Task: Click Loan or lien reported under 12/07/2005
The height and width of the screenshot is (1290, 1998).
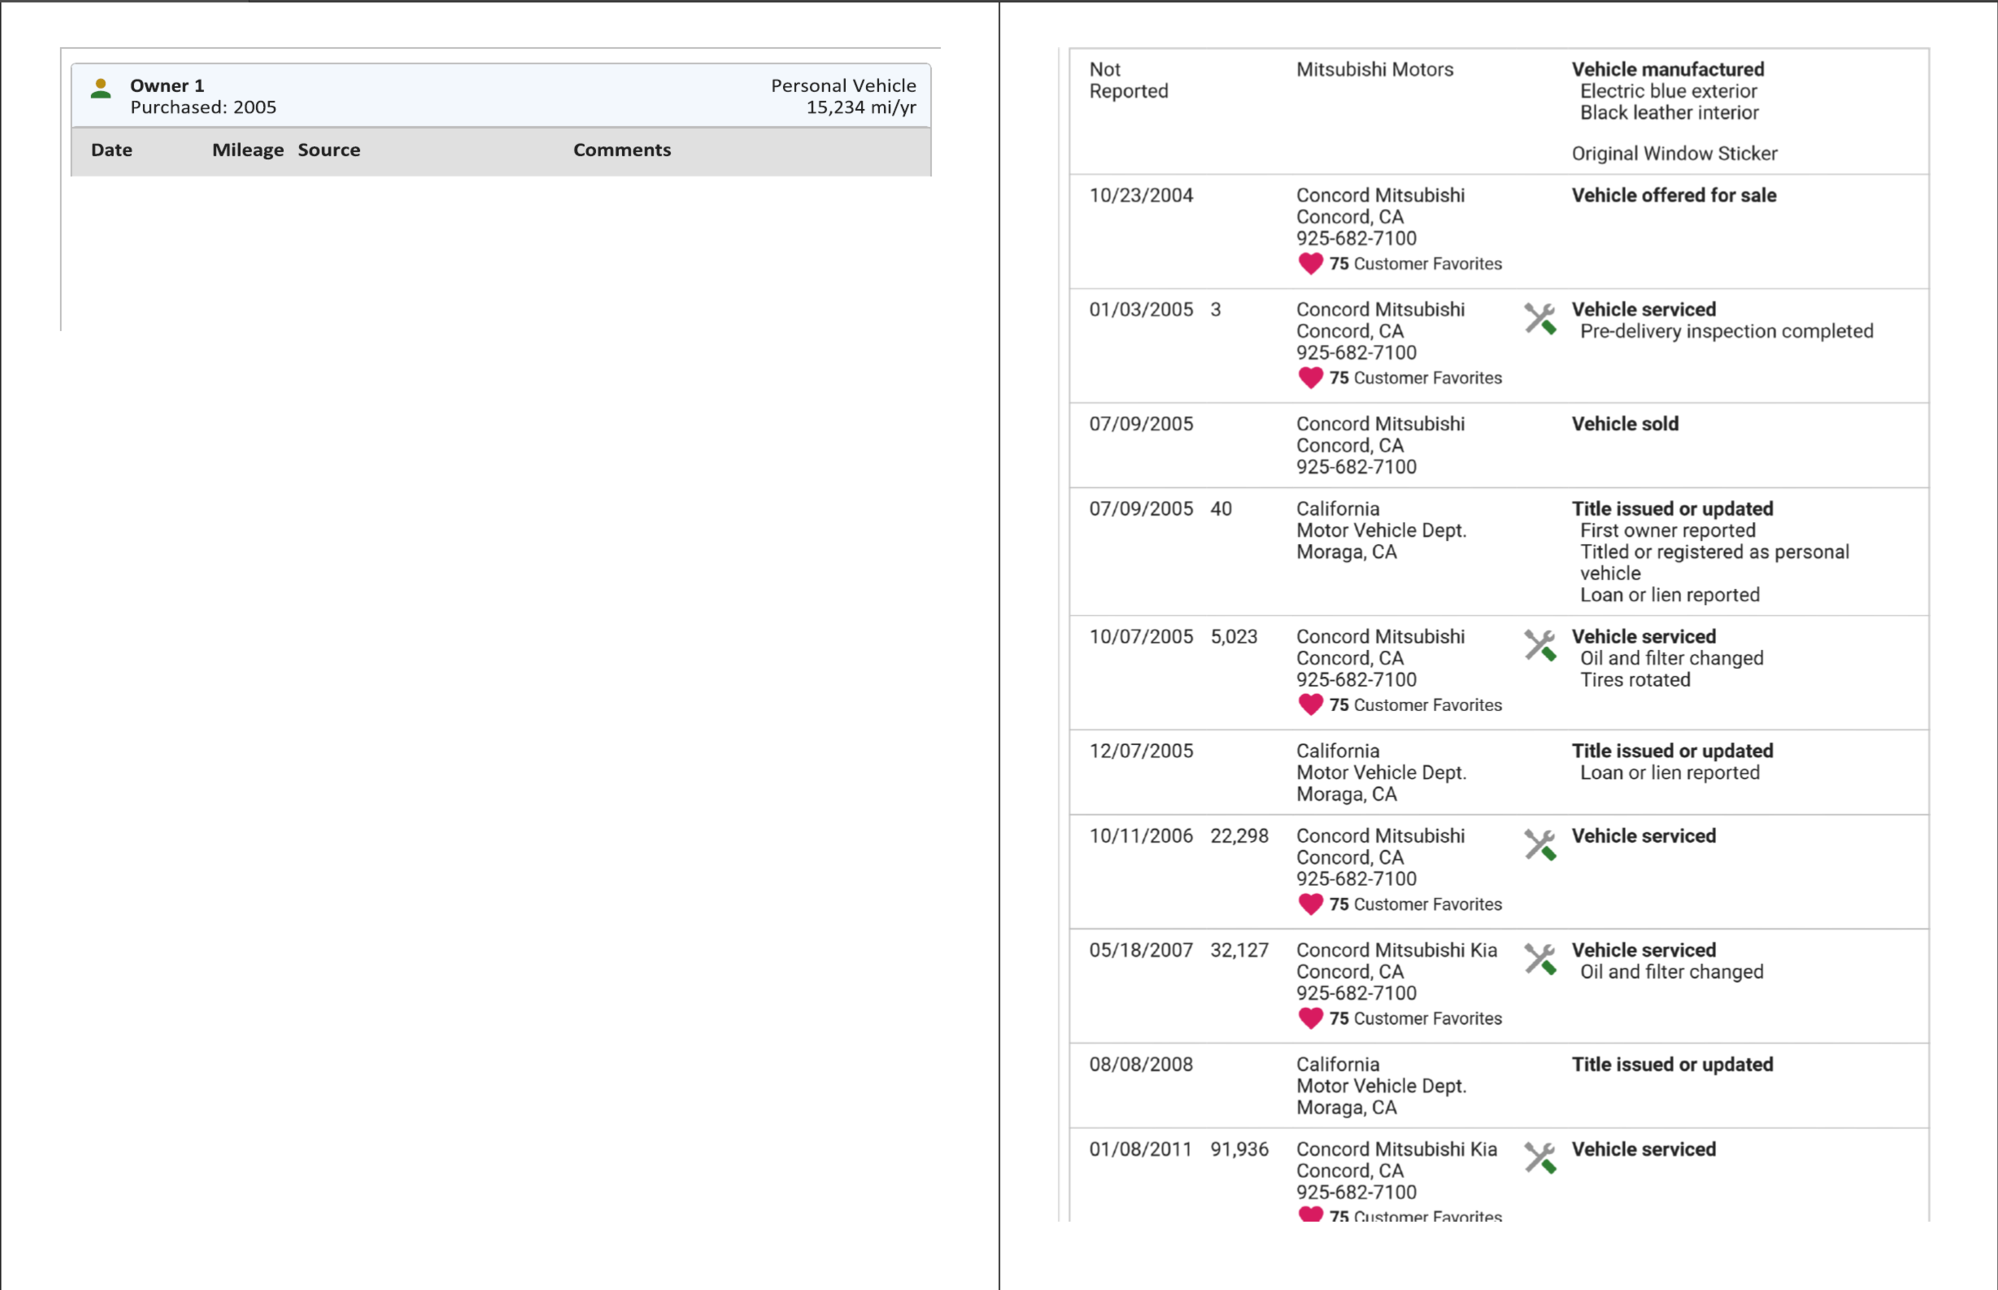Action: (1669, 773)
